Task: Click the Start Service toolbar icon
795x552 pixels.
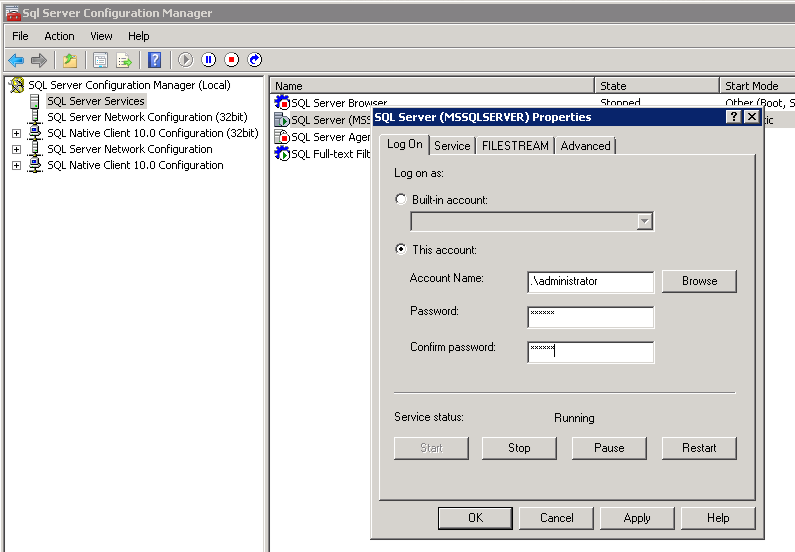Action: pos(186,60)
